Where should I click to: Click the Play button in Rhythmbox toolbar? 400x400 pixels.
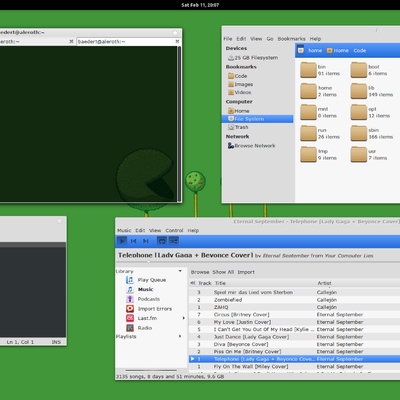coord(122,241)
